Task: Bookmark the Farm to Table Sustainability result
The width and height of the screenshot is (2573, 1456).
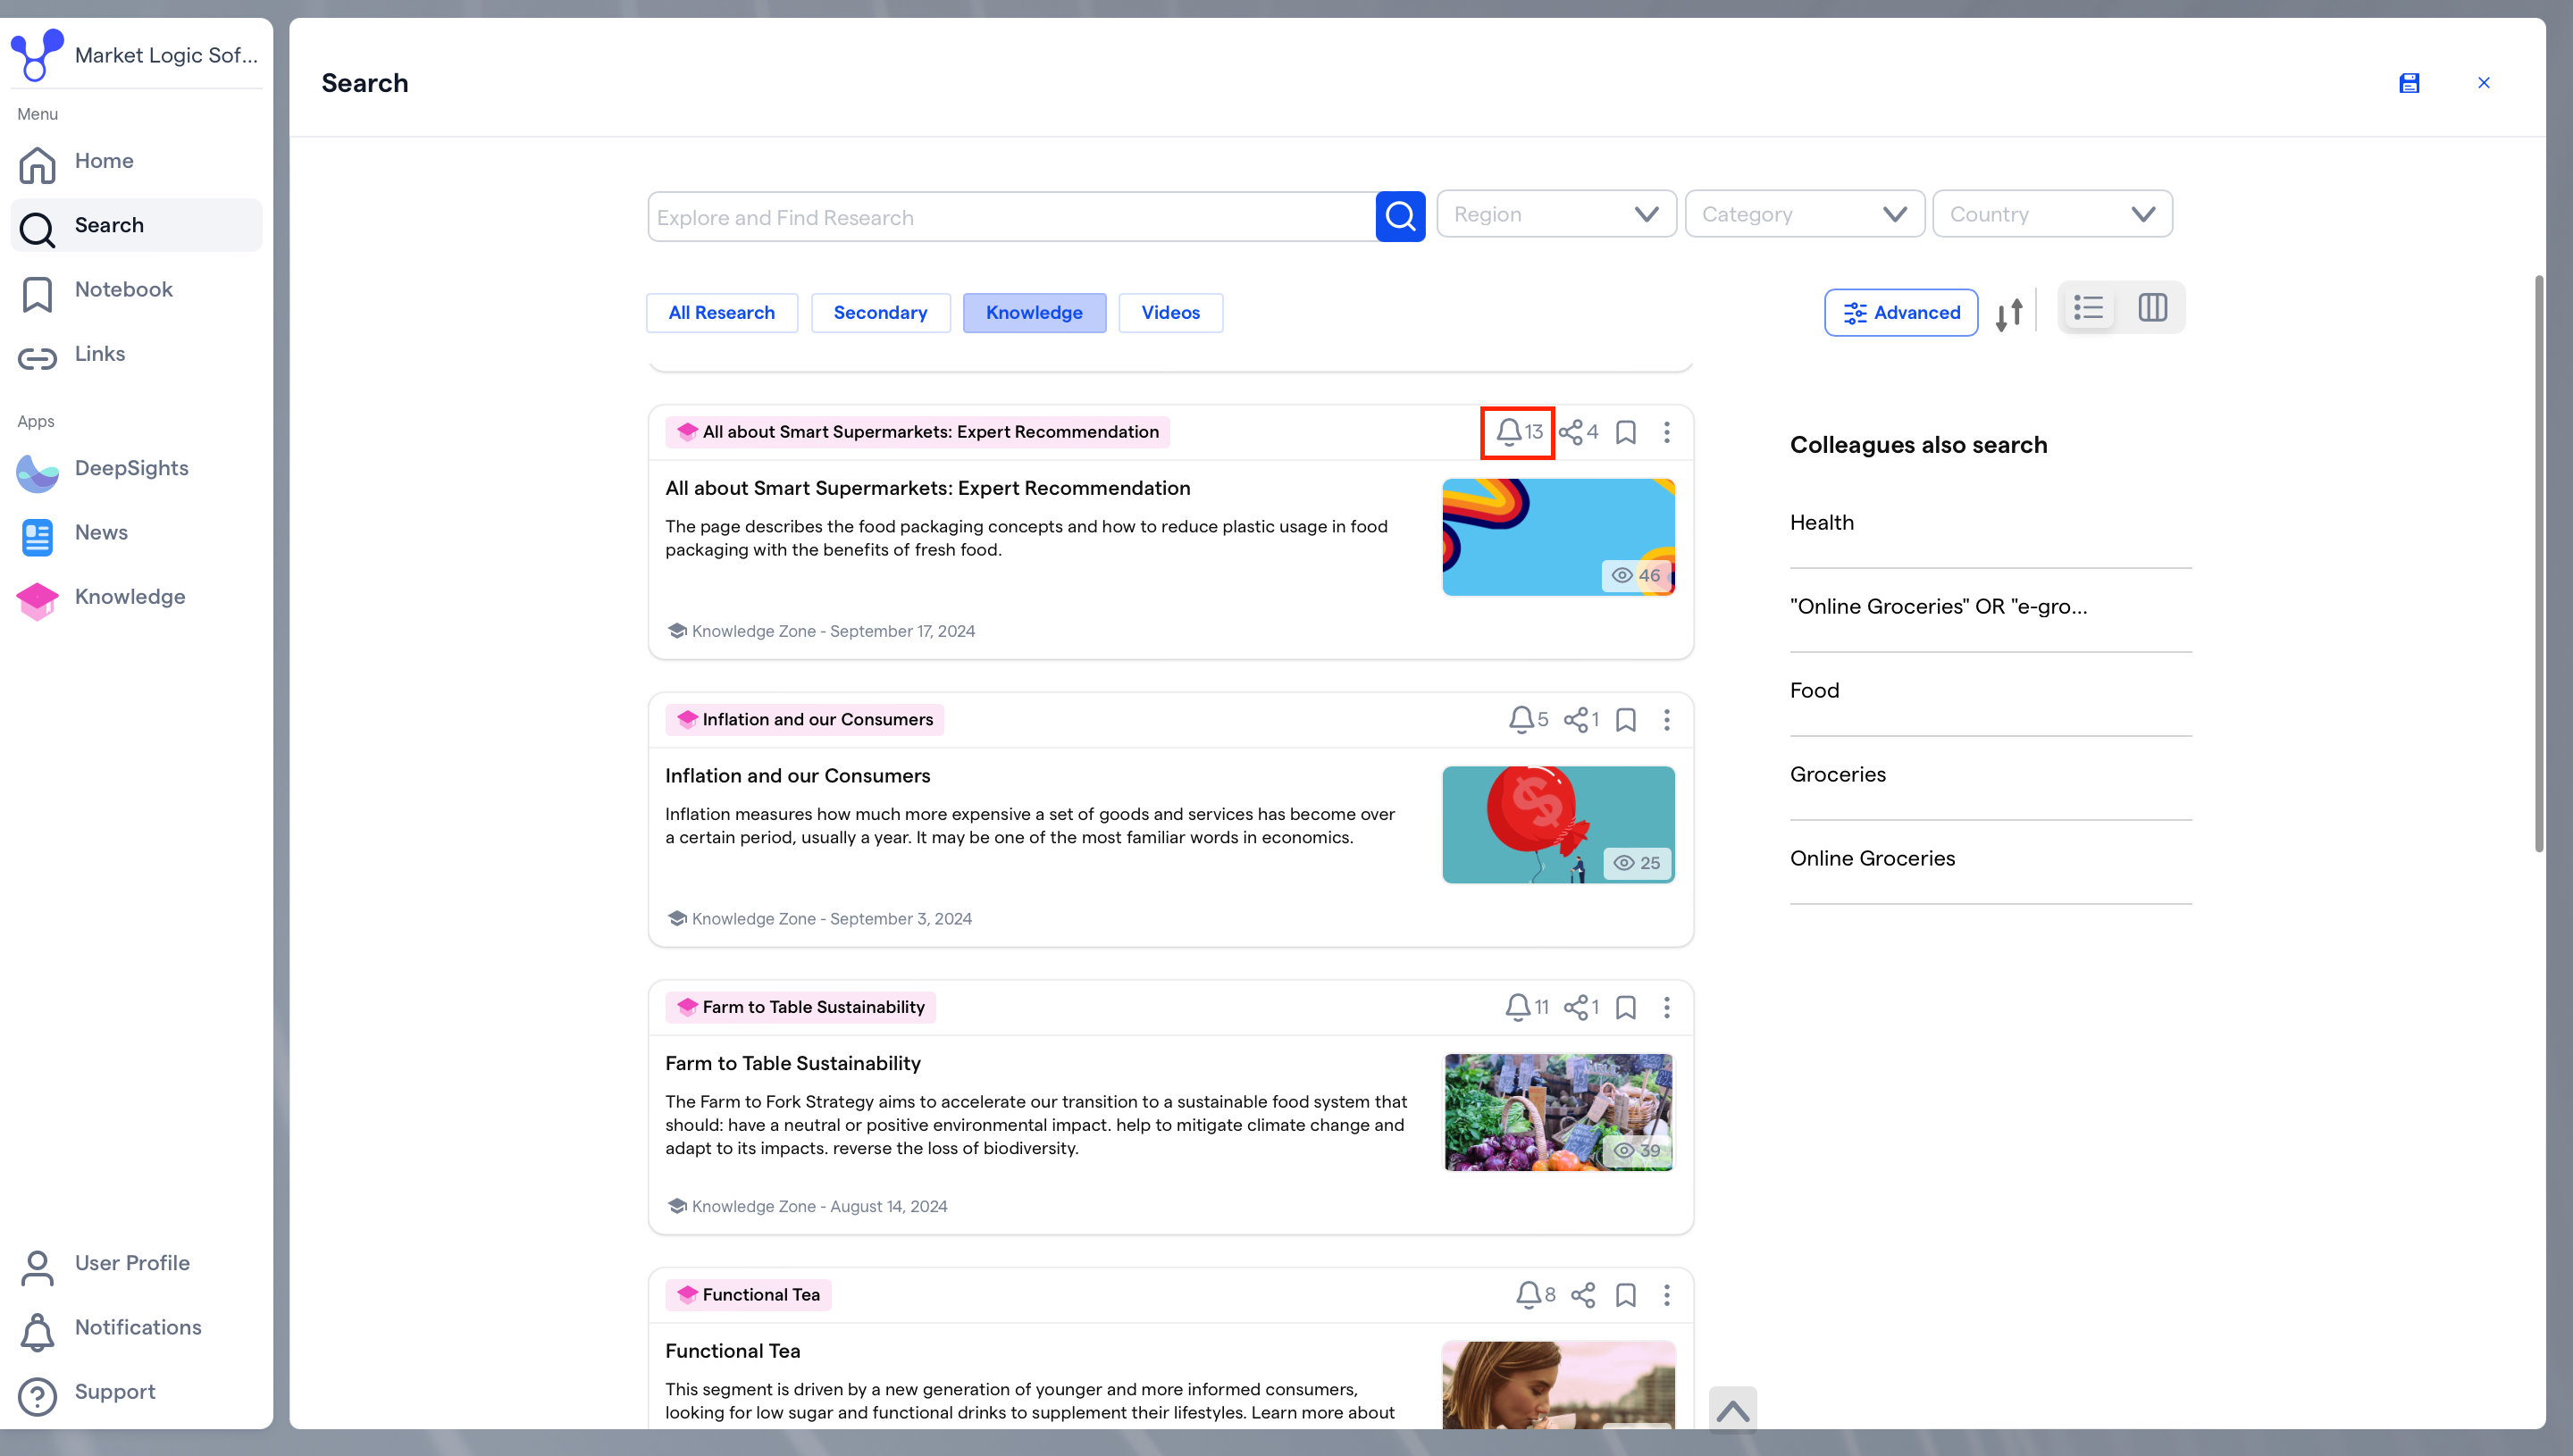Action: click(x=1626, y=1007)
